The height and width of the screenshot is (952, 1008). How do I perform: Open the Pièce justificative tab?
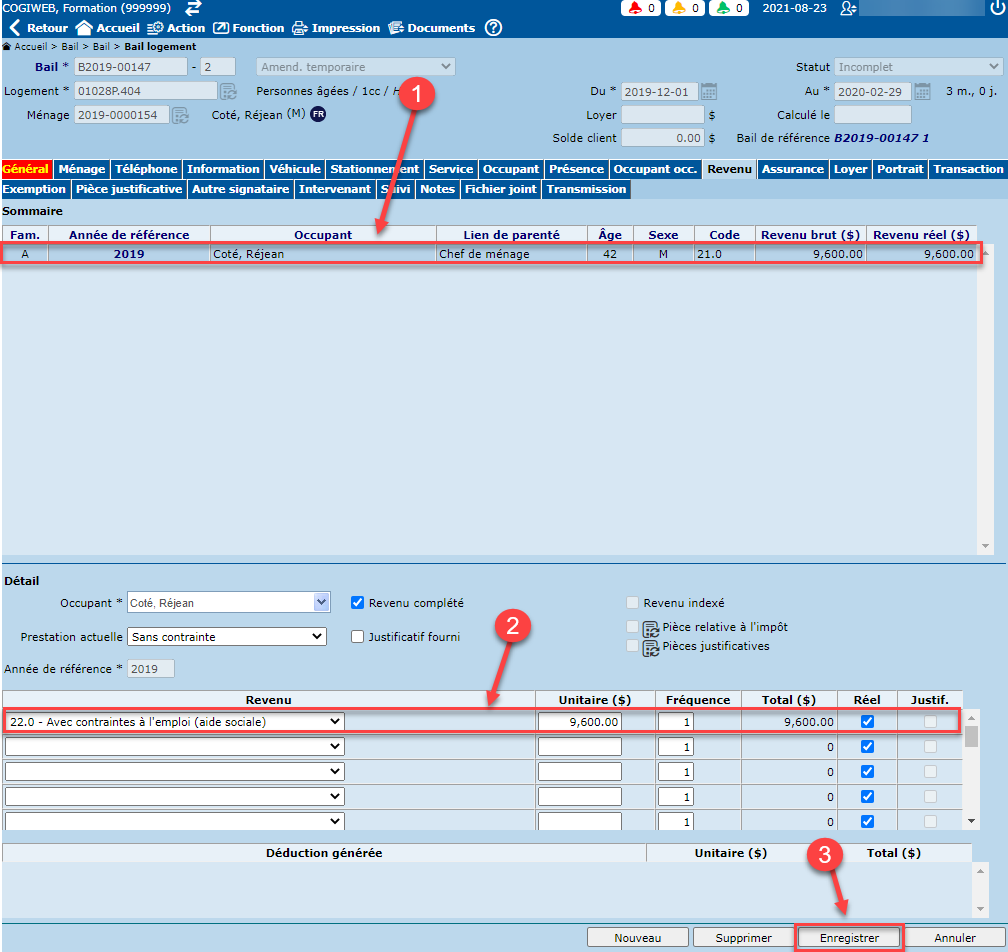[x=129, y=189]
